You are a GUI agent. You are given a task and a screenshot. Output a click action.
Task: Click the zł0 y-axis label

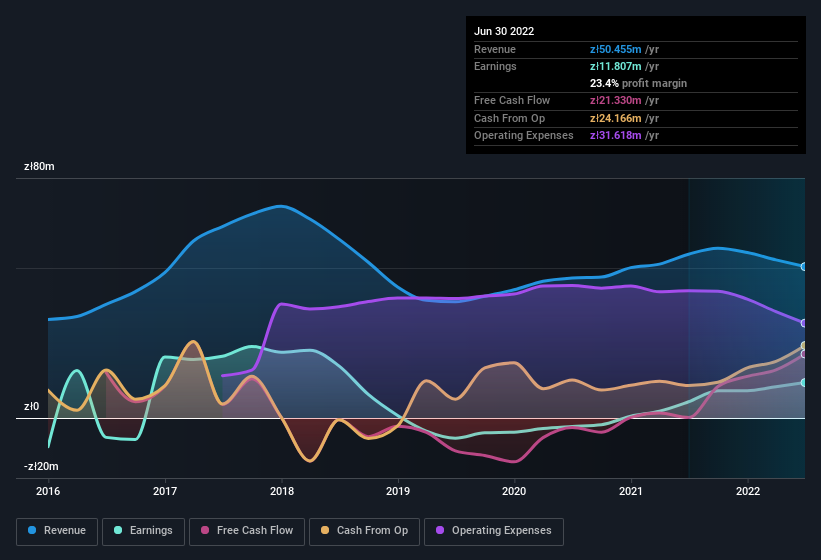[x=31, y=406]
